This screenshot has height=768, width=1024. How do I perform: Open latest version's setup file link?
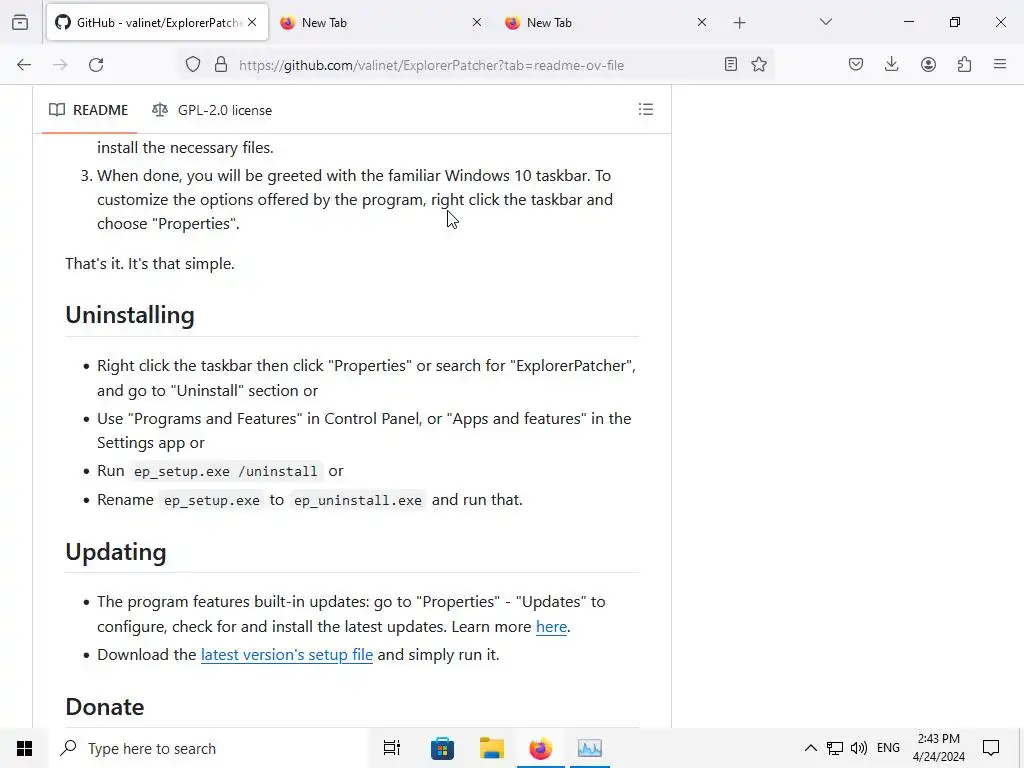click(287, 655)
